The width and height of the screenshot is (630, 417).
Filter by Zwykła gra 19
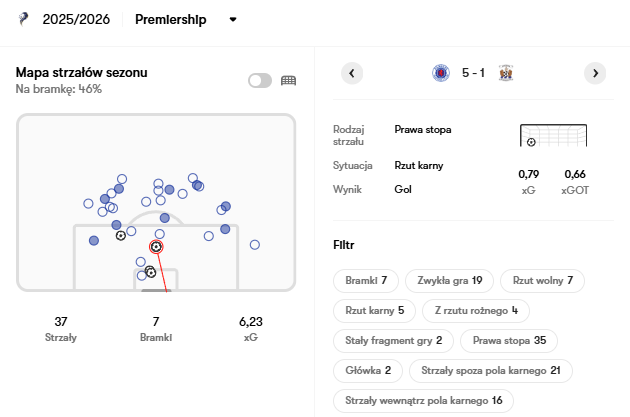point(449,280)
